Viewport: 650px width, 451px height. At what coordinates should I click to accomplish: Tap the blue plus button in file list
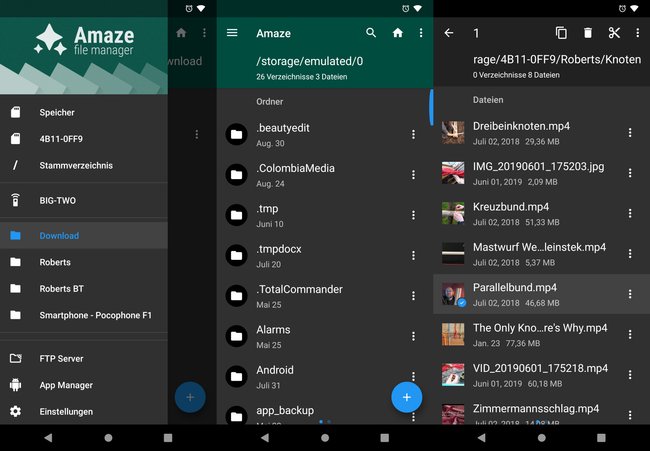tap(407, 398)
